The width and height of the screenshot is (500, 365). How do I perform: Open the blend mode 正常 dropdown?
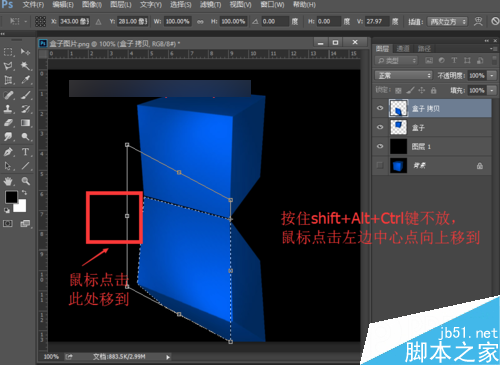pos(404,76)
